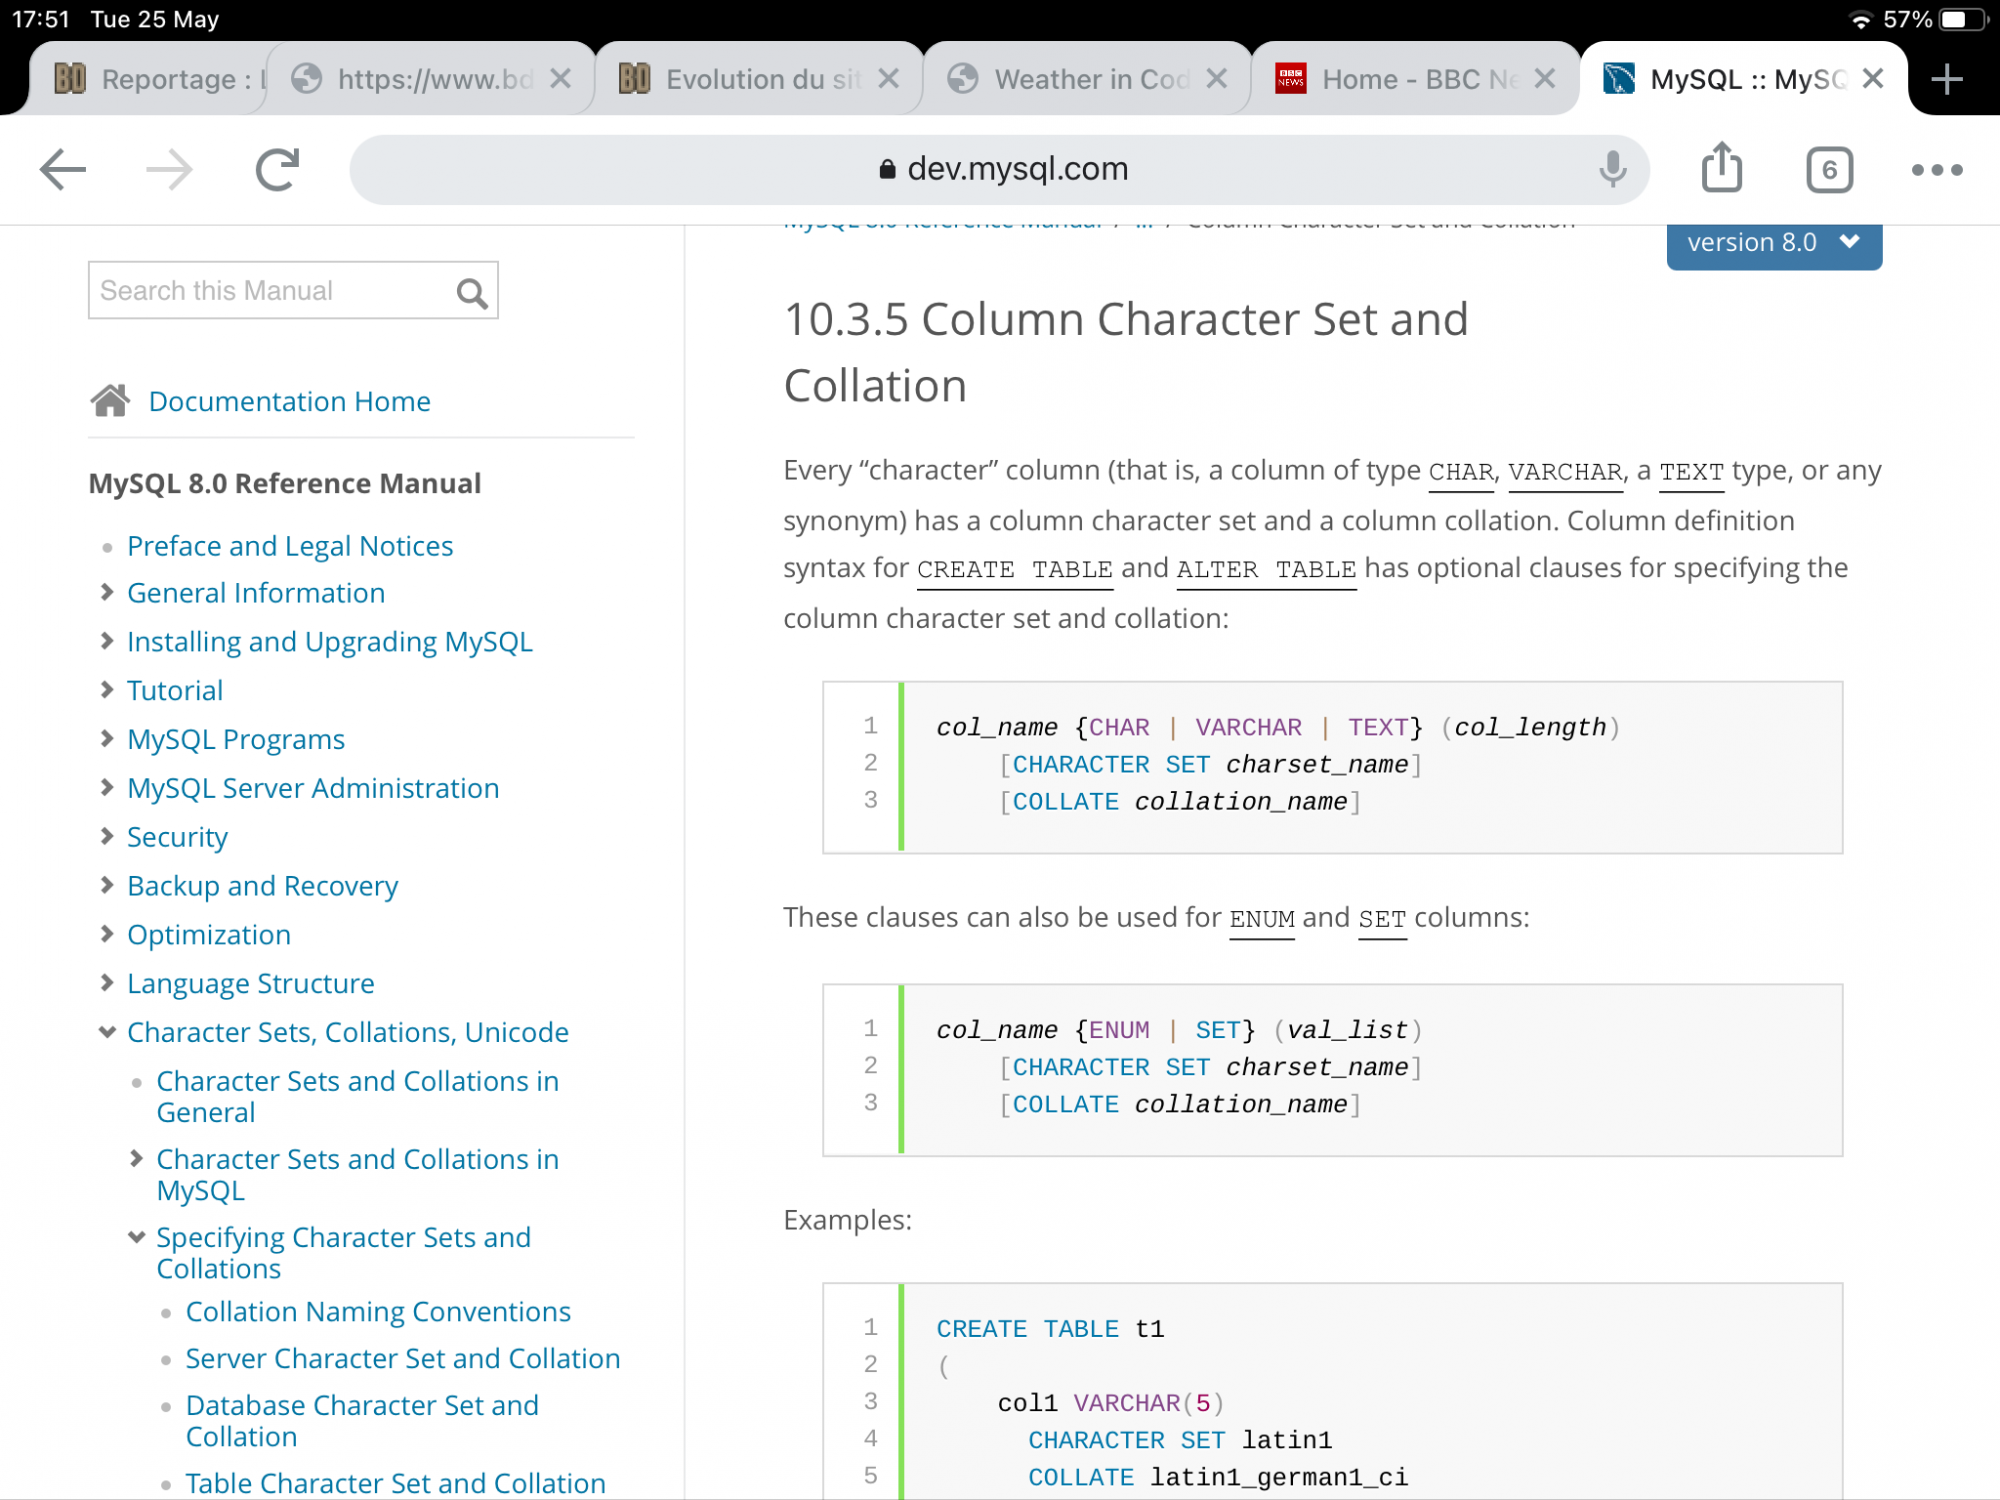The height and width of the screenshot is (1500, 2000).
Task: Expand Language Structure chevron
Action: pyautogui.click(x=107, y=983)
